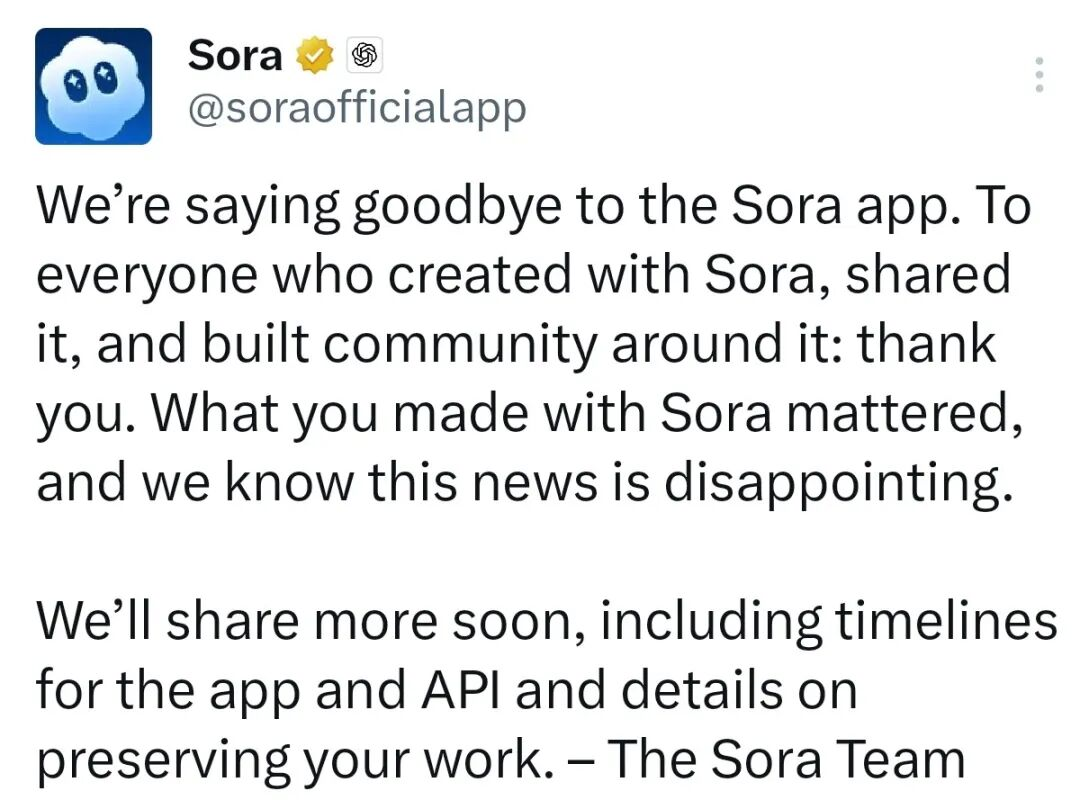
Task: Open the bold Sora display name
Action: pos(234,55)
